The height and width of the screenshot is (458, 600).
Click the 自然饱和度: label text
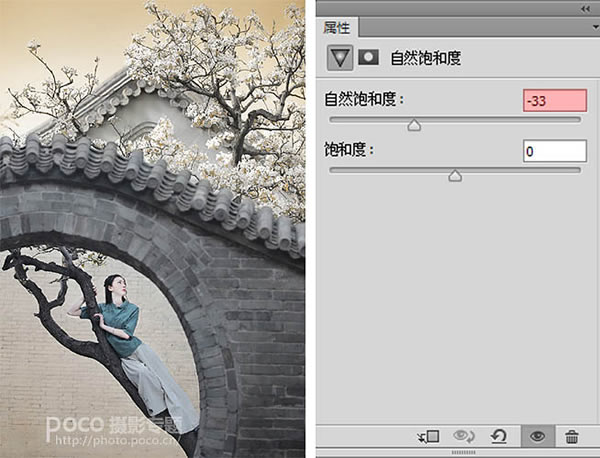point(364,100)
